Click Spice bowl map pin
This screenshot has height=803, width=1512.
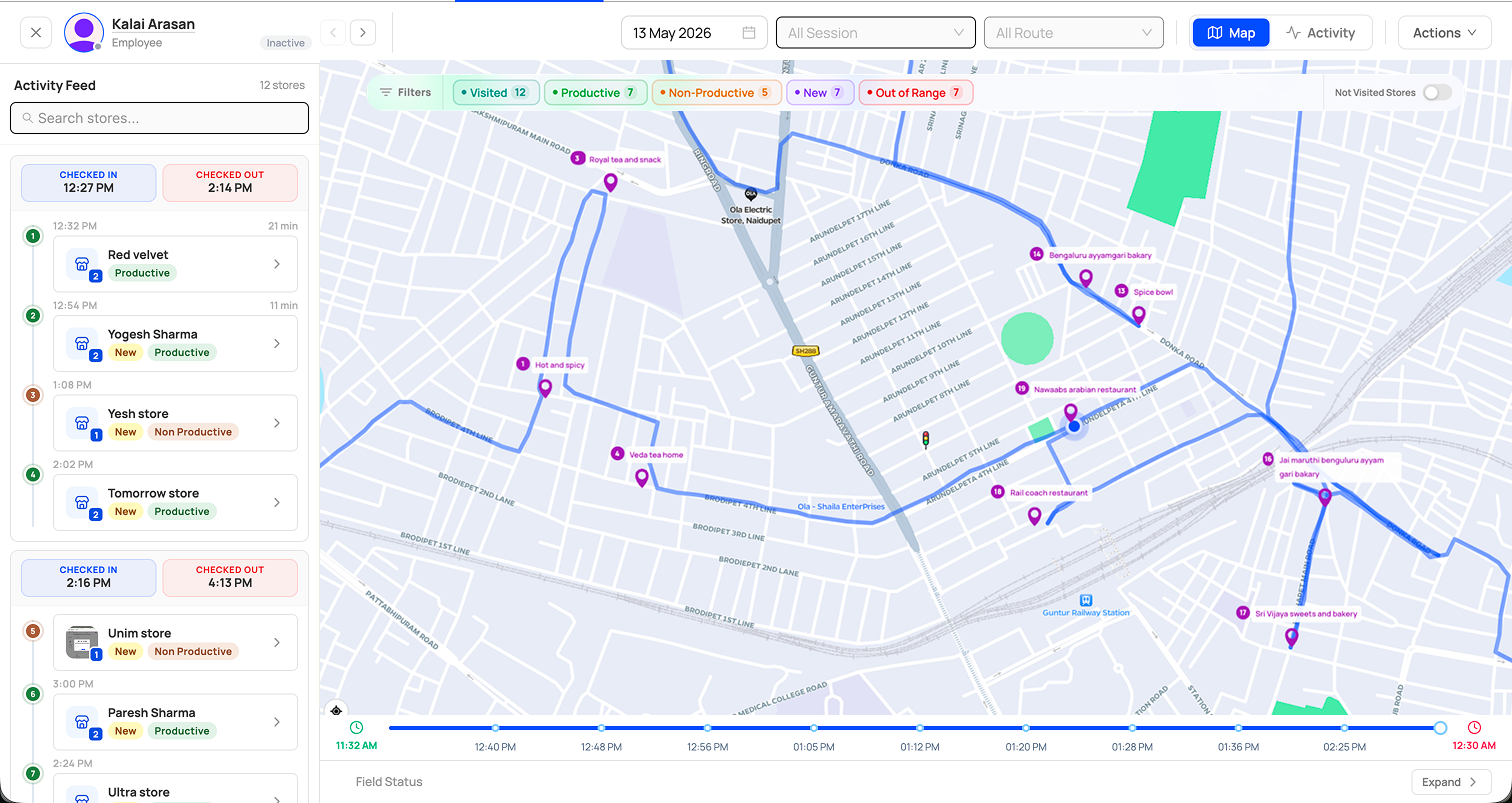(1138, 315)
